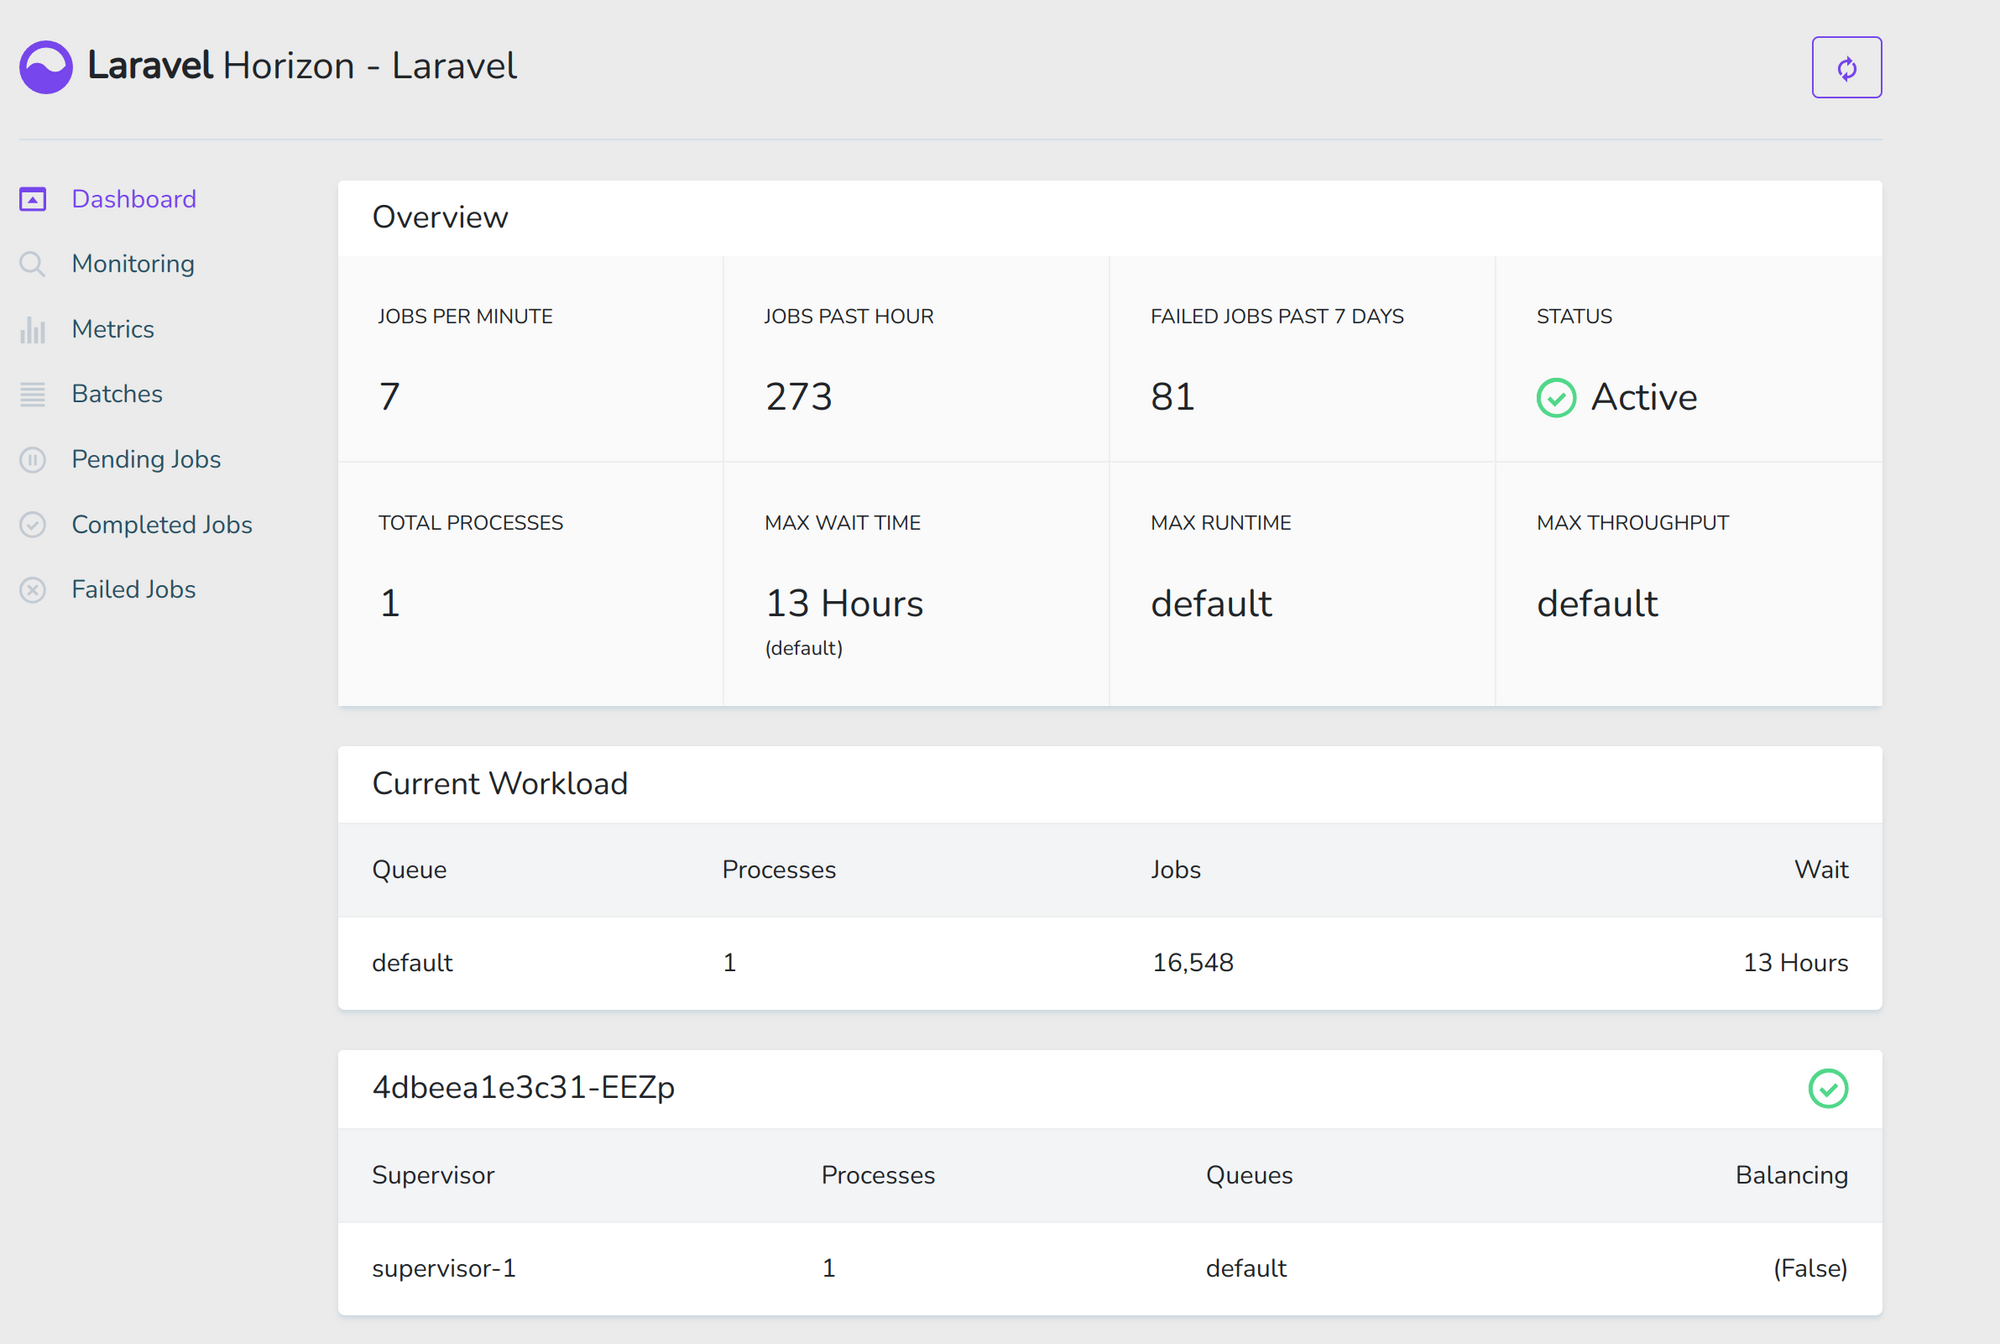Click the Queue column header
Image resolution: width=2000 pixels, height=1344 pixels.
(x=409, y=870)
